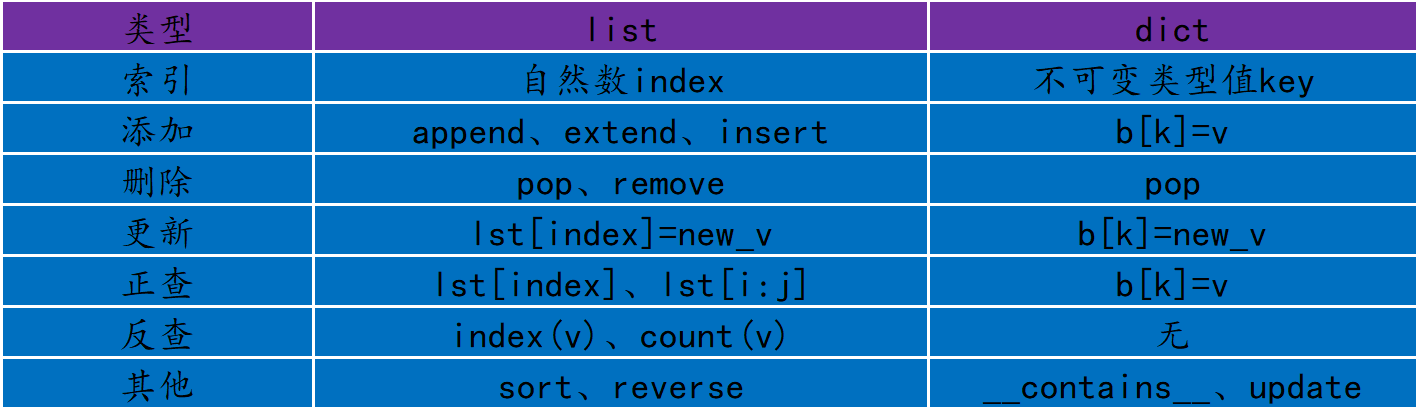1419x409 pixels.
Task: Click the pop、remove cell
Action: tap(621, 183)
